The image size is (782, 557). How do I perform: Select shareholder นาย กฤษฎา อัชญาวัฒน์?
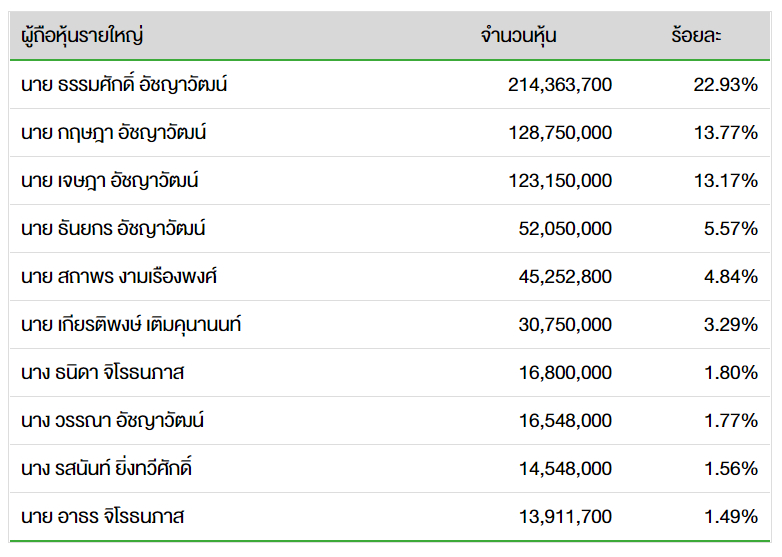tap(114, 133)
